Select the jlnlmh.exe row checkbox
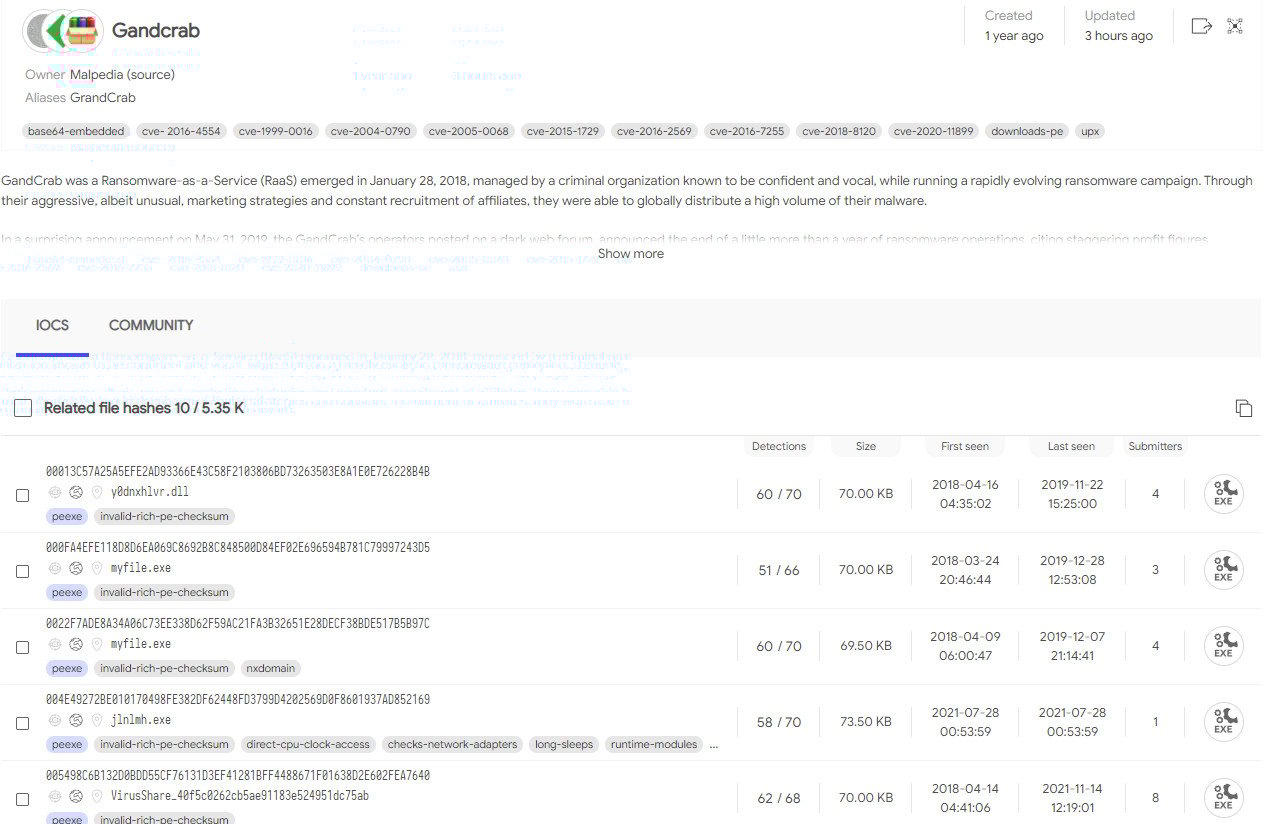The height and width of the screenshot is (824, 1263). tap(22, 723)
